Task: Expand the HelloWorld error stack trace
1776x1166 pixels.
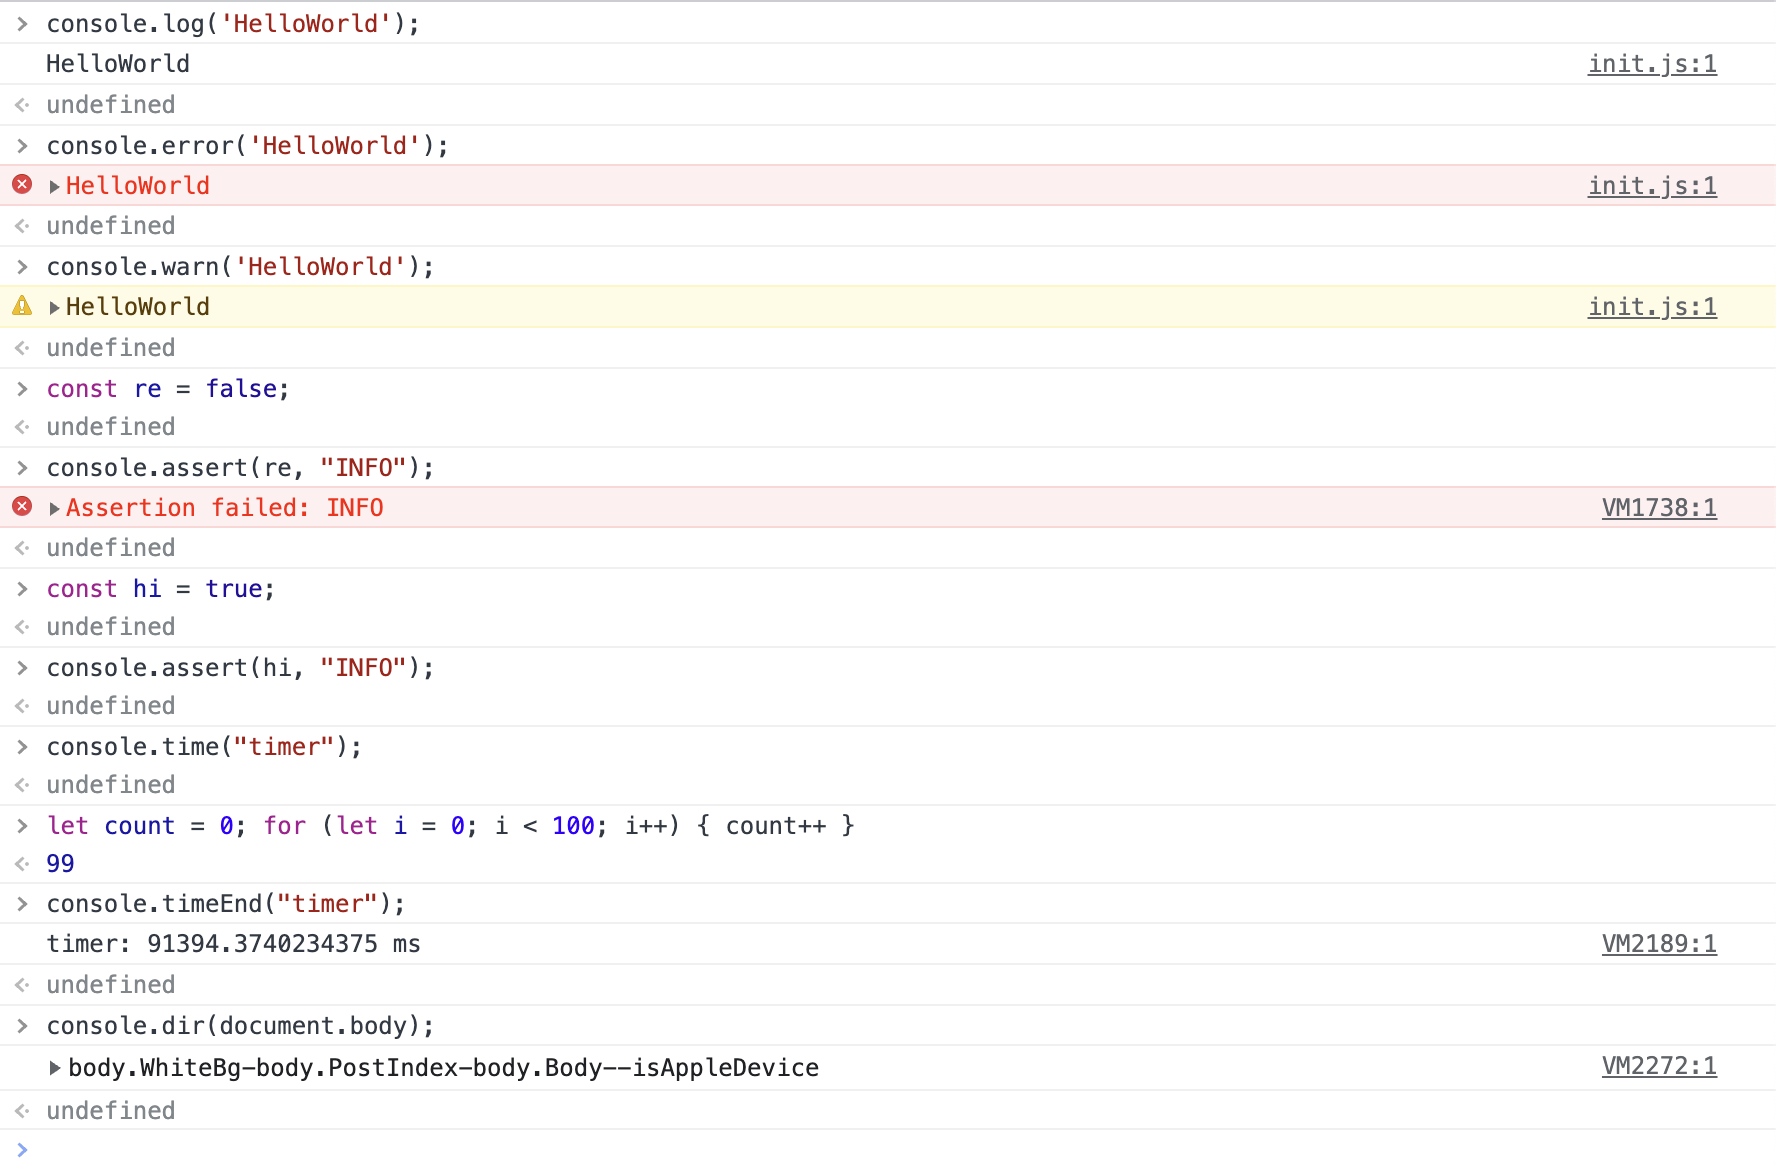Action: [x=55, y=186]
